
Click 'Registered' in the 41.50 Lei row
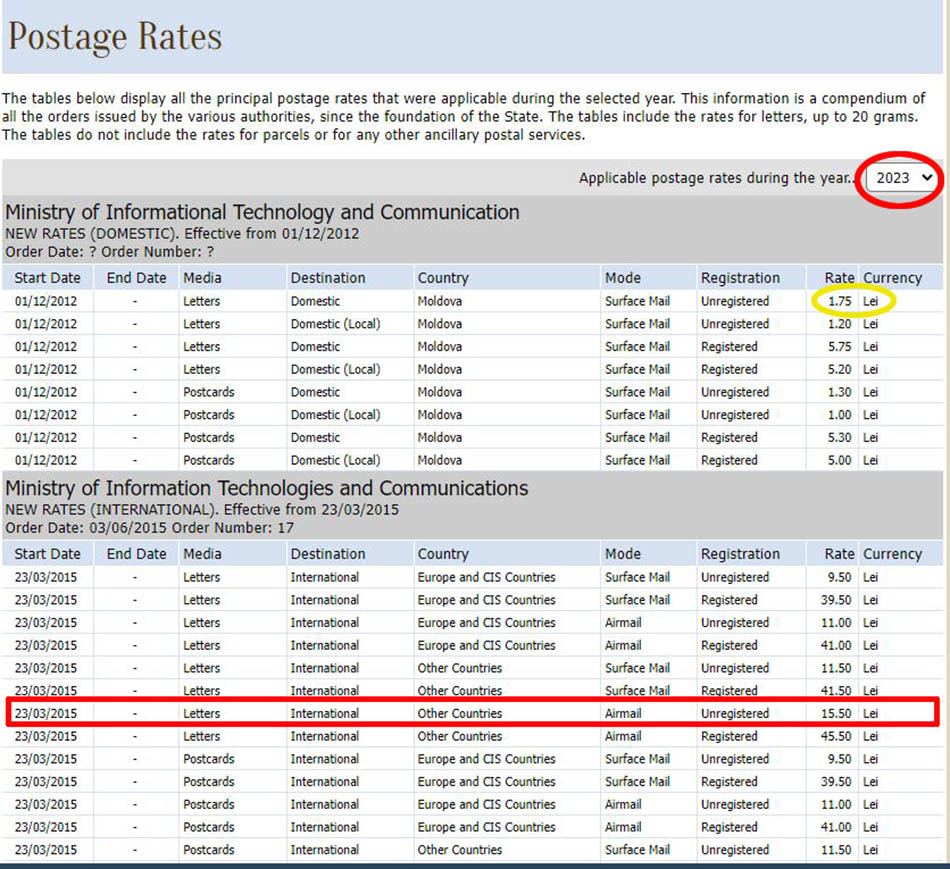coord(729,691)
